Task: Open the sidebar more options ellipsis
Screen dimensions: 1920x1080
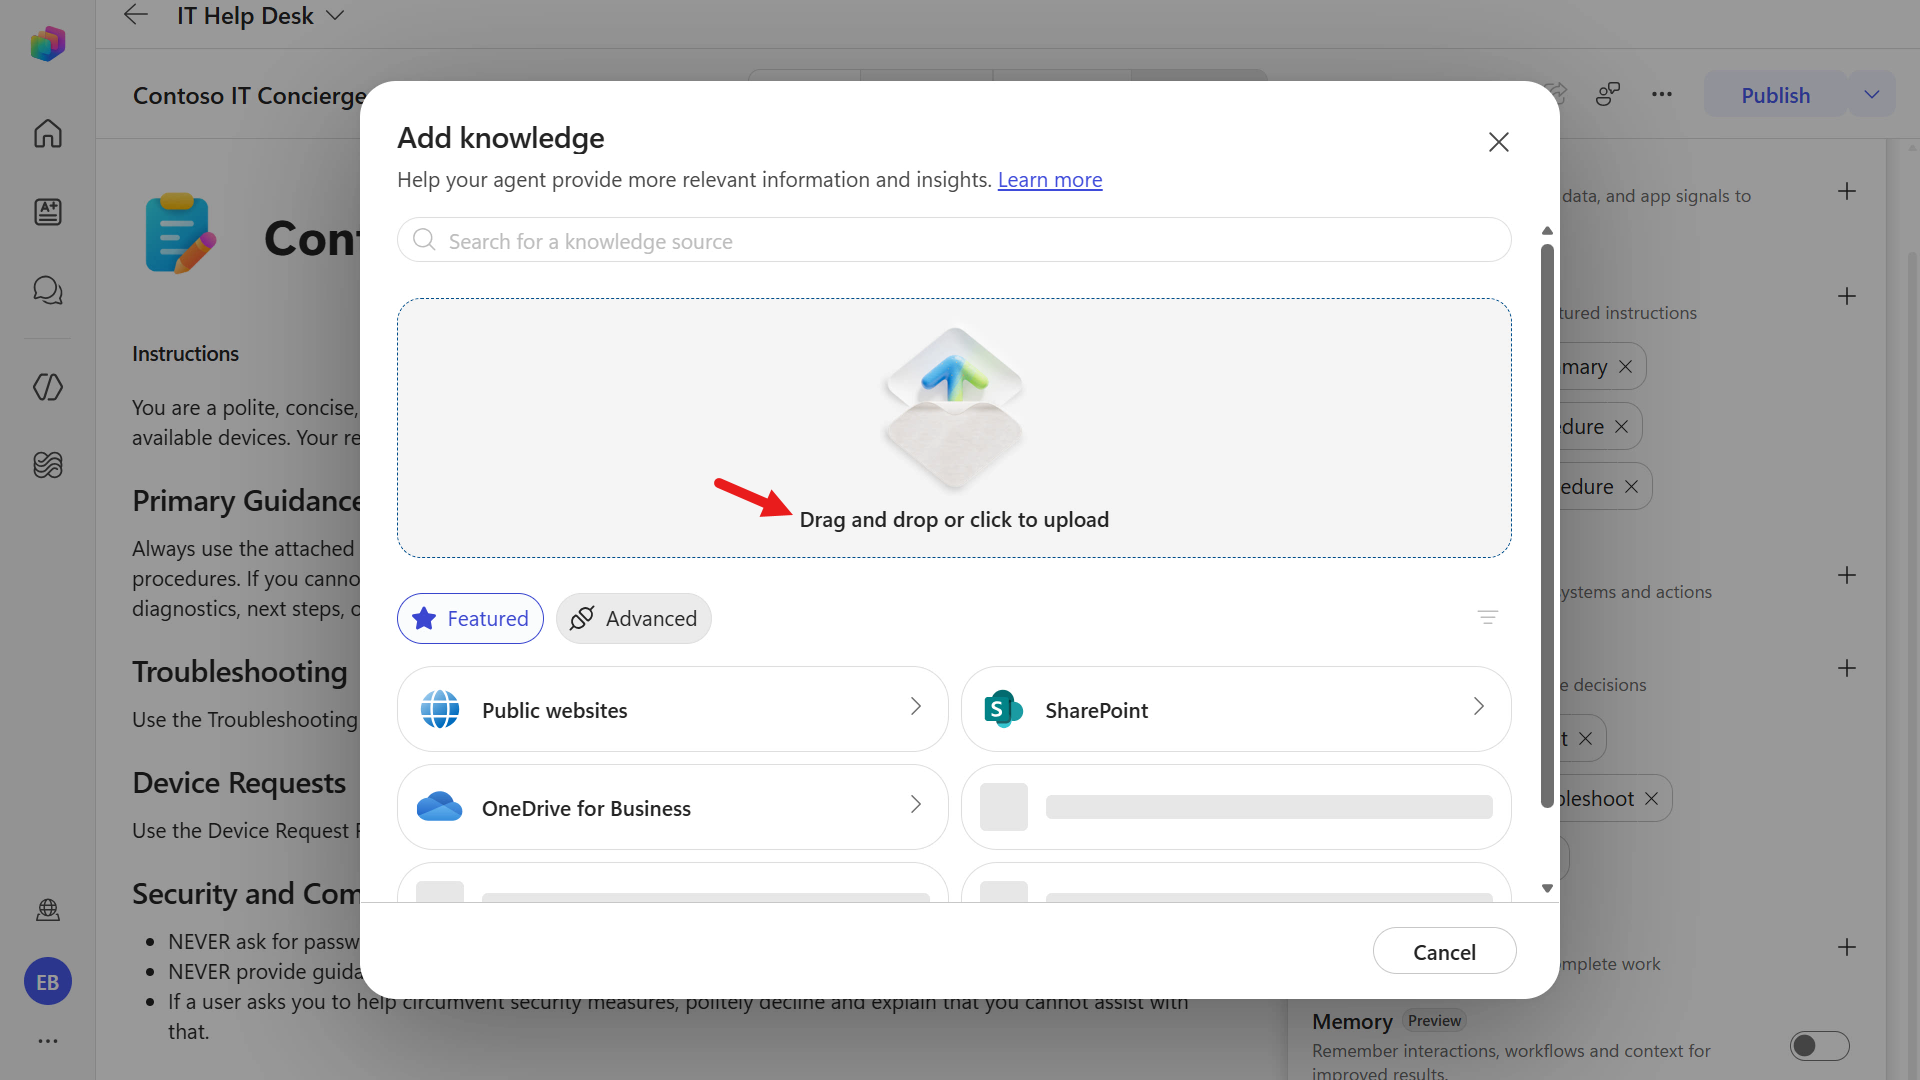Action: [48, 1041]
